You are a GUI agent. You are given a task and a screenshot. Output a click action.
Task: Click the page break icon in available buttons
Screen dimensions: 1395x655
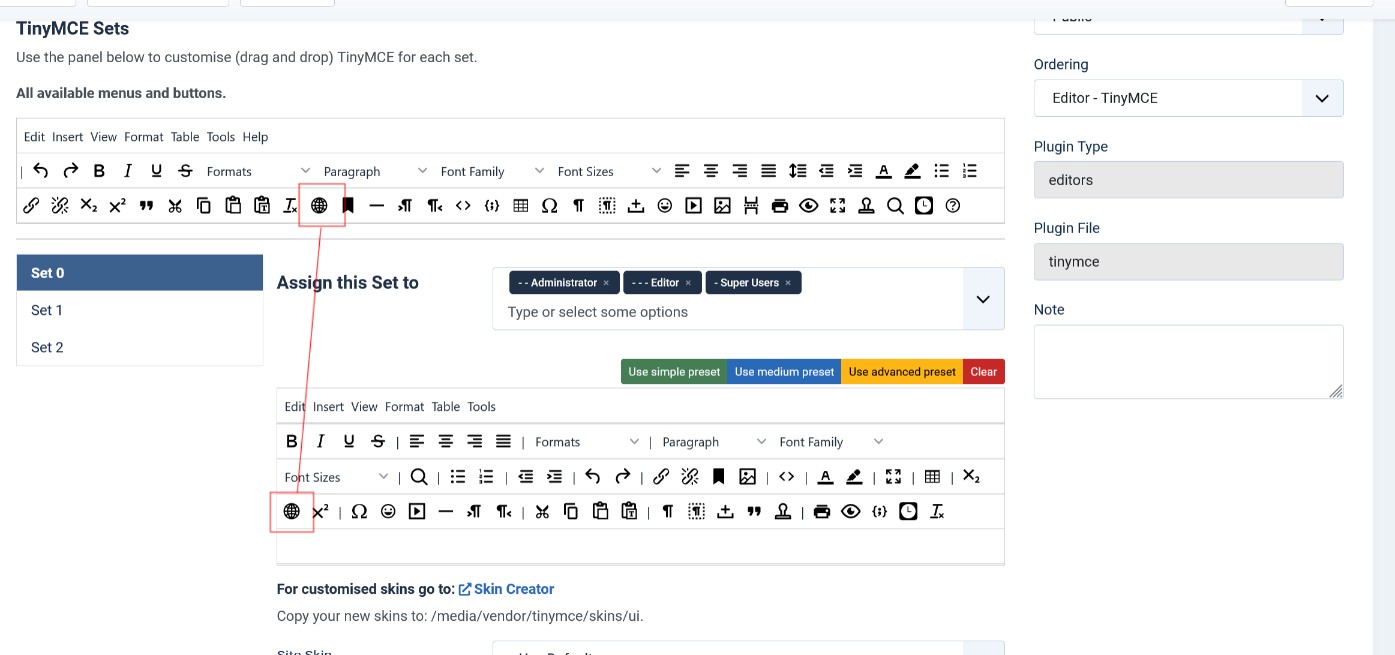(751, 206)
